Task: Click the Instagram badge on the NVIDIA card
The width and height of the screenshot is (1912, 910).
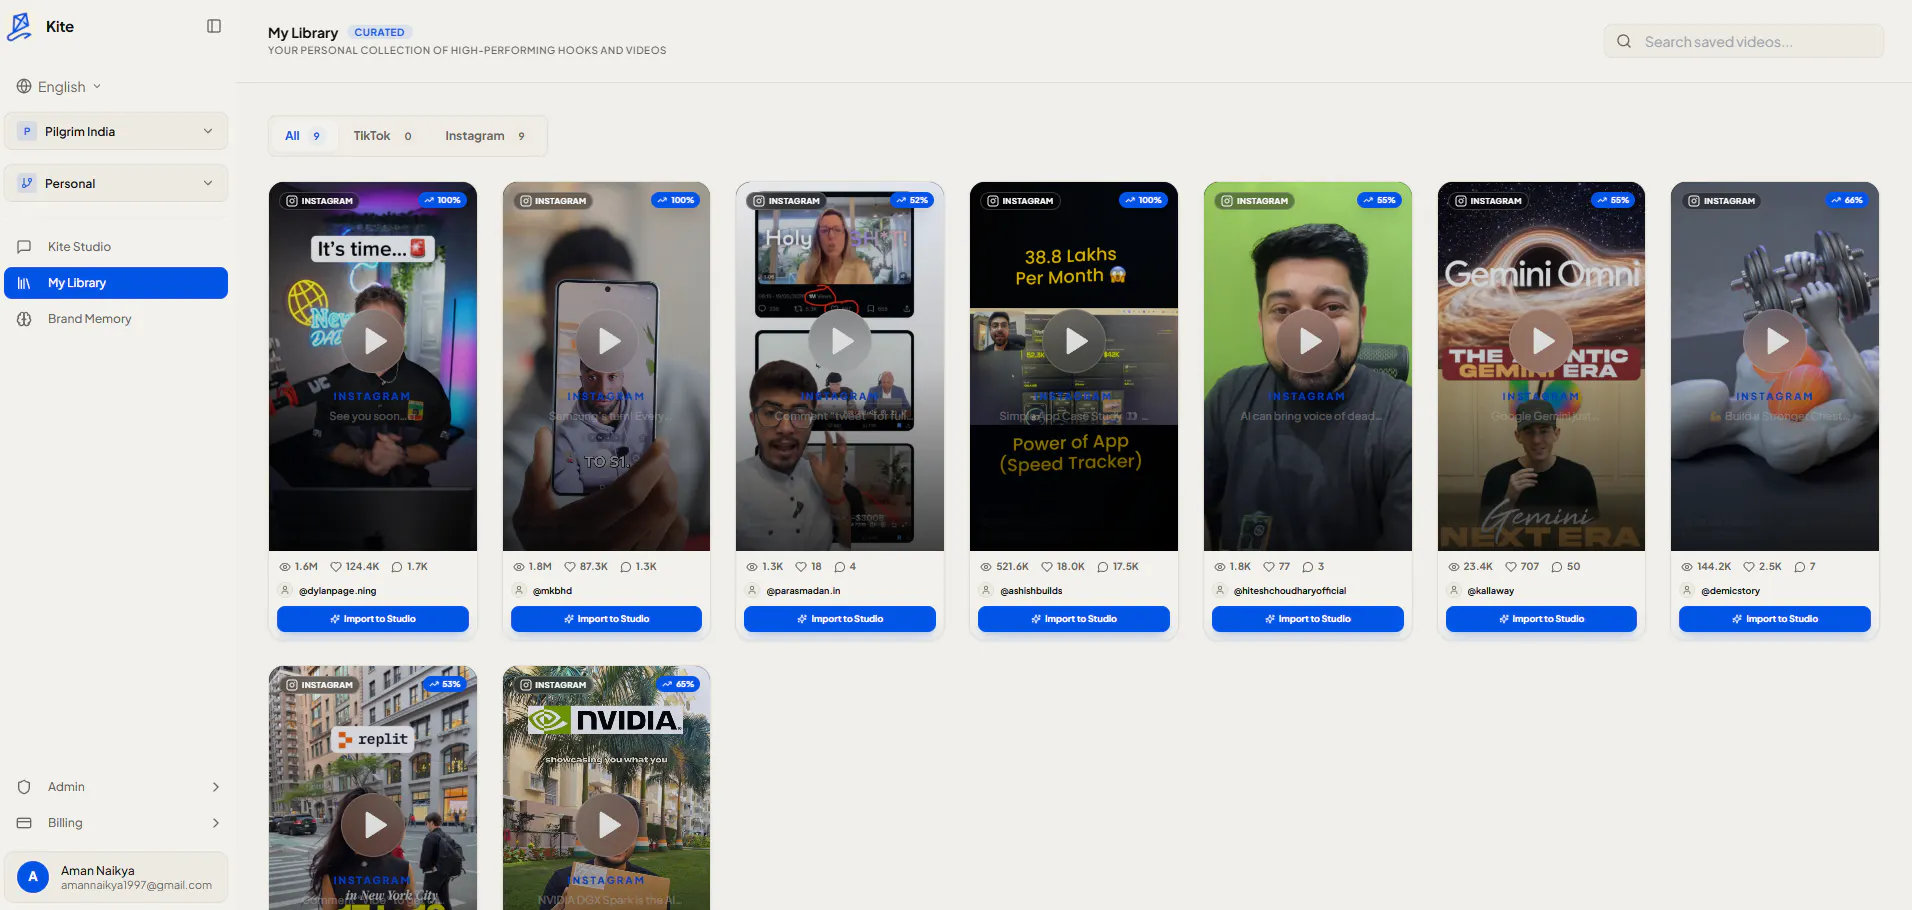Action: point(553,685)
